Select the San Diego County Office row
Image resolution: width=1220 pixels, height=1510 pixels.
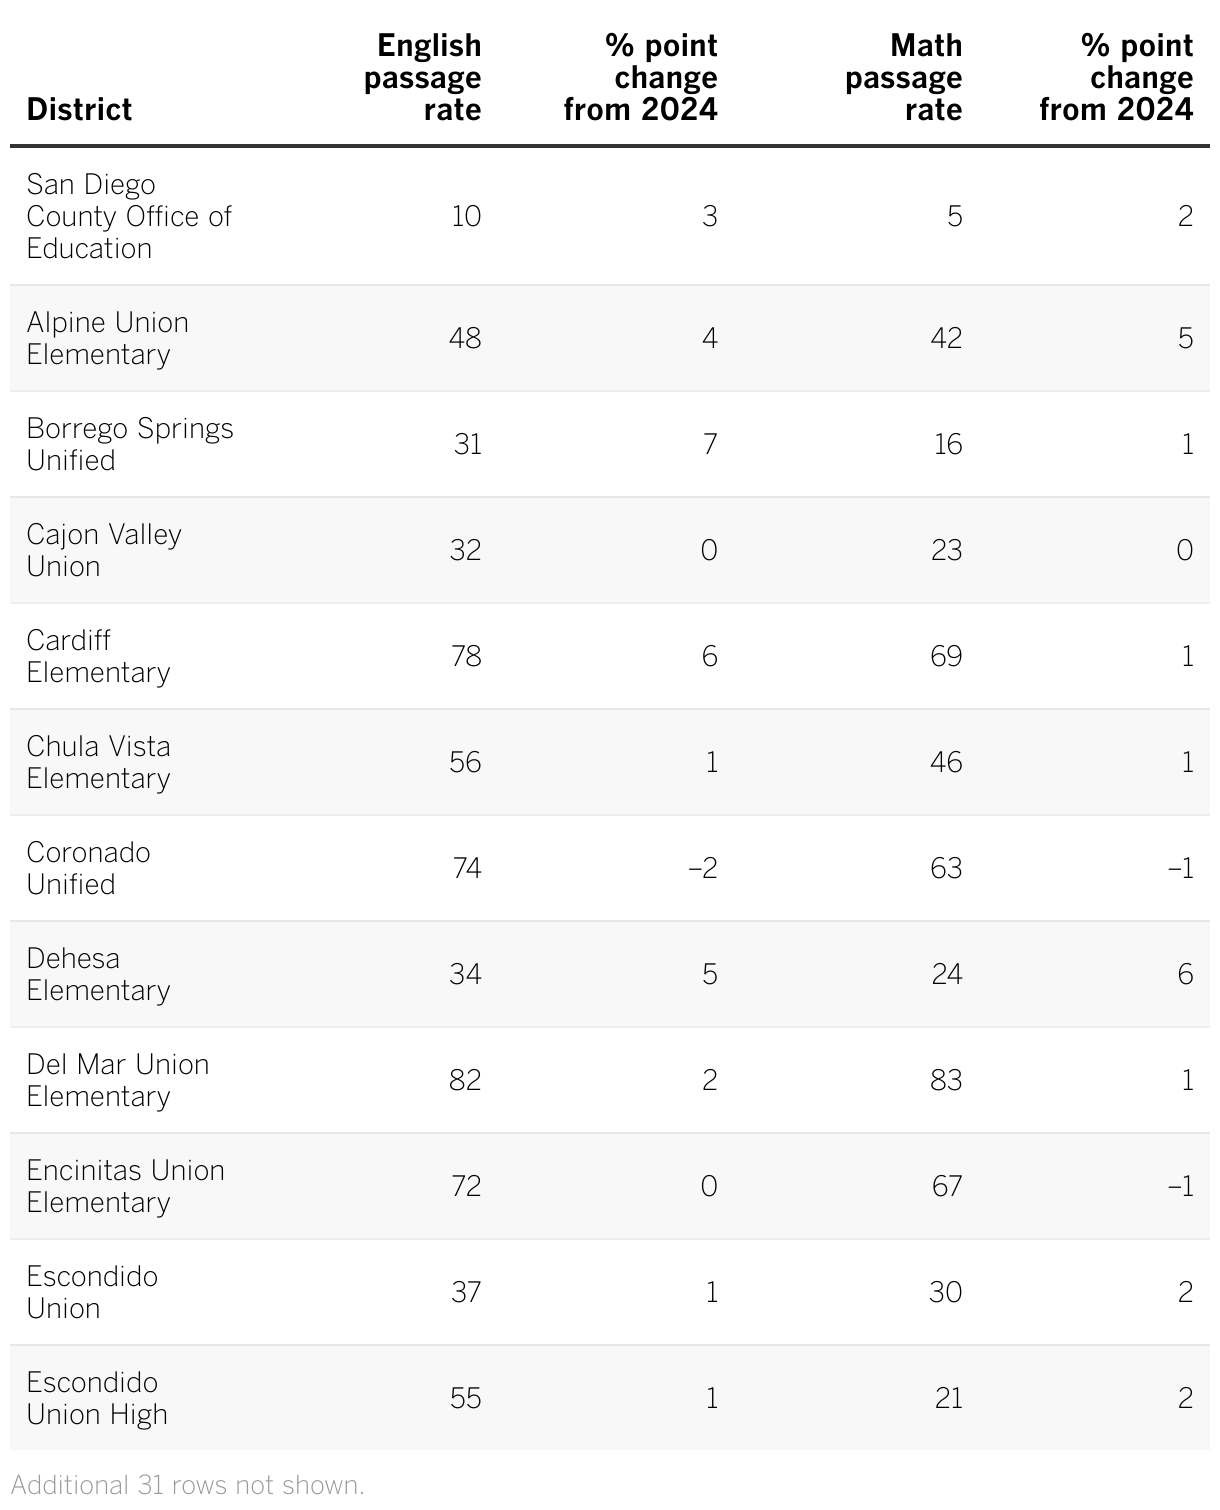coord(129,216)
